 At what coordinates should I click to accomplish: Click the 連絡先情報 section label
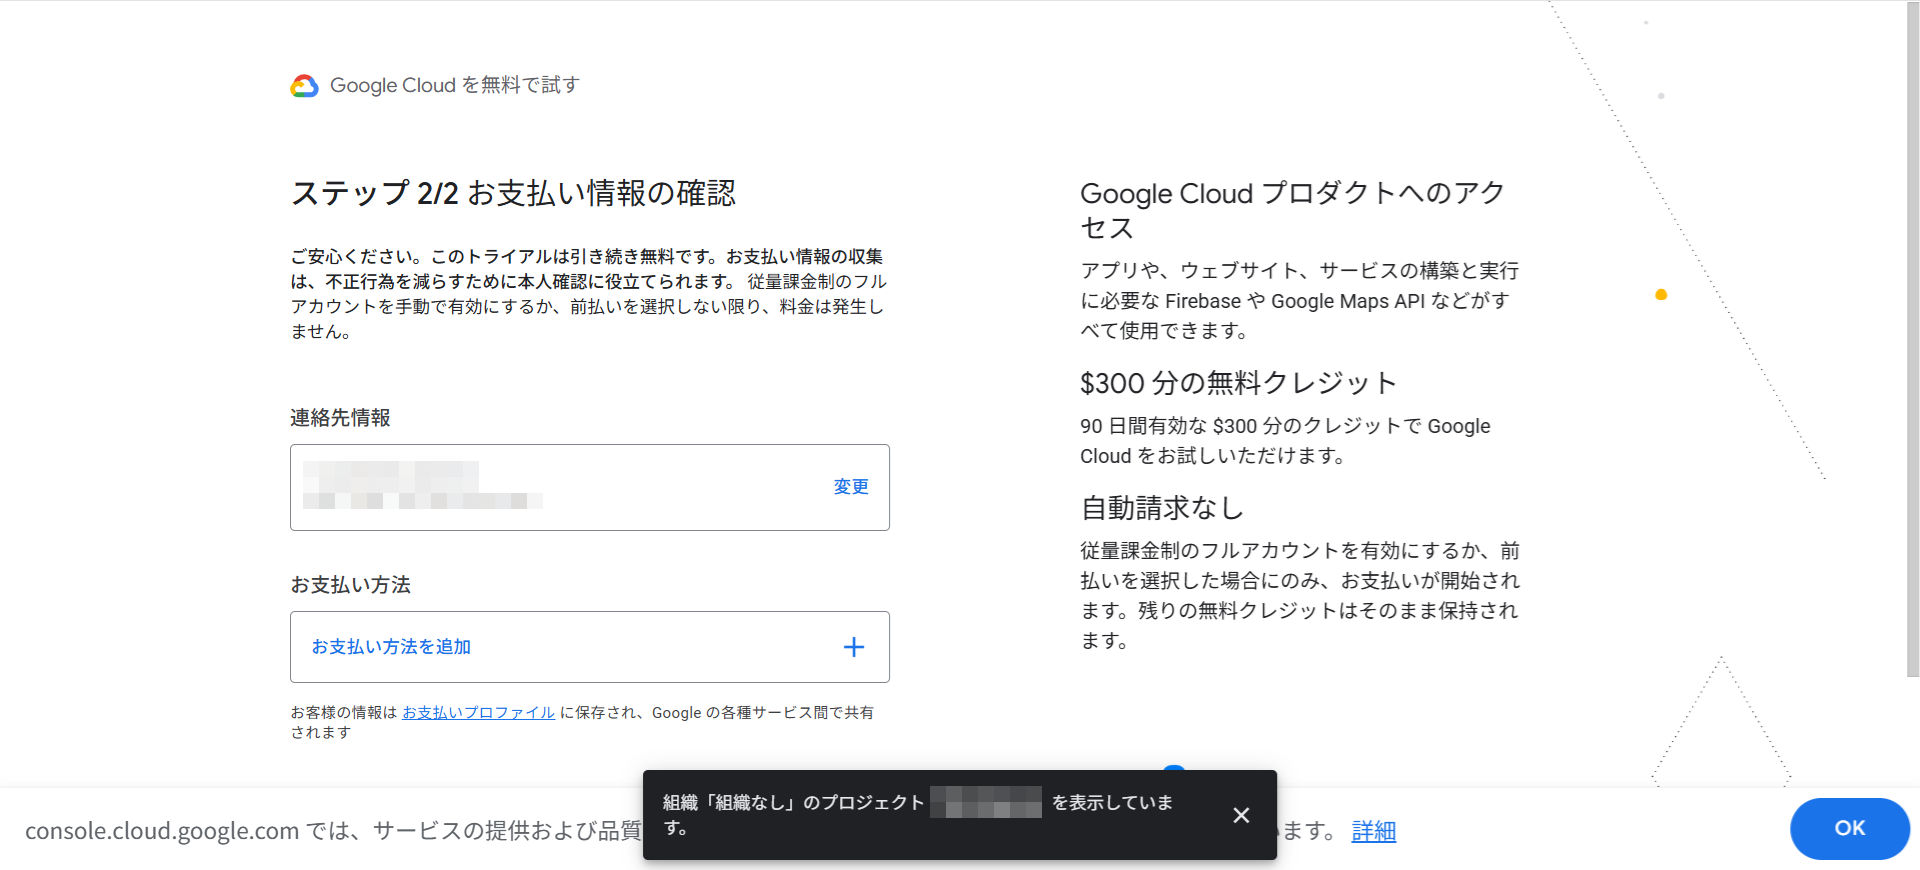pyautogui.click(x=340, y=418)
